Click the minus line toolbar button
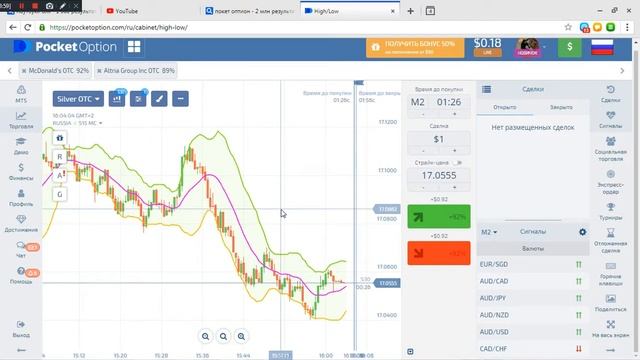Viewport: 640px width, 360px height. coord(180,99)
